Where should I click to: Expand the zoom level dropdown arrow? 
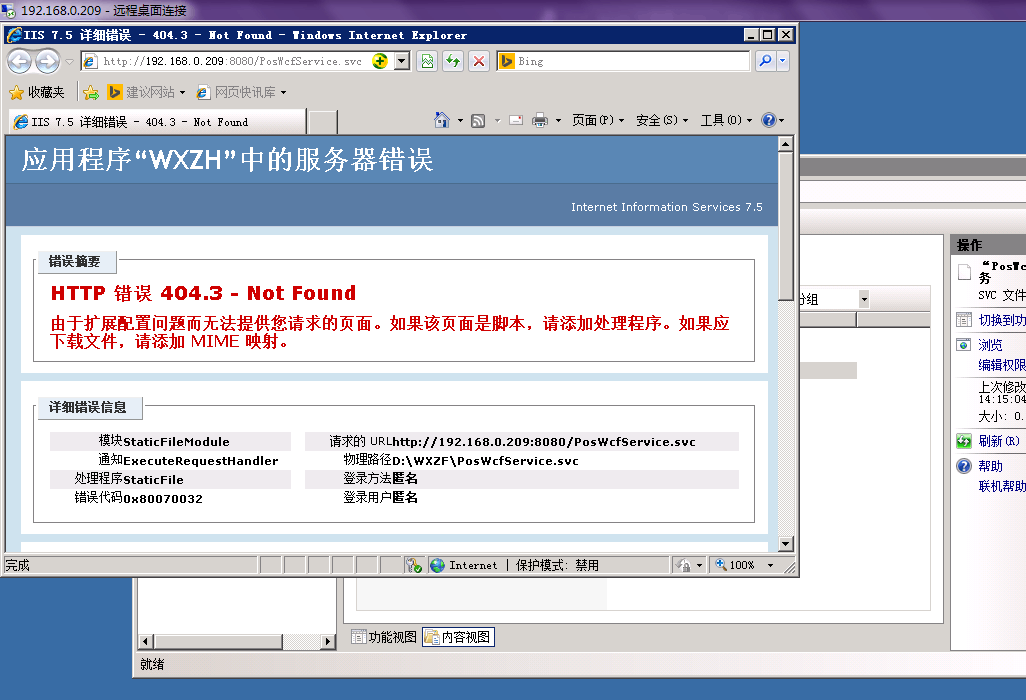[x=770, y=565]
